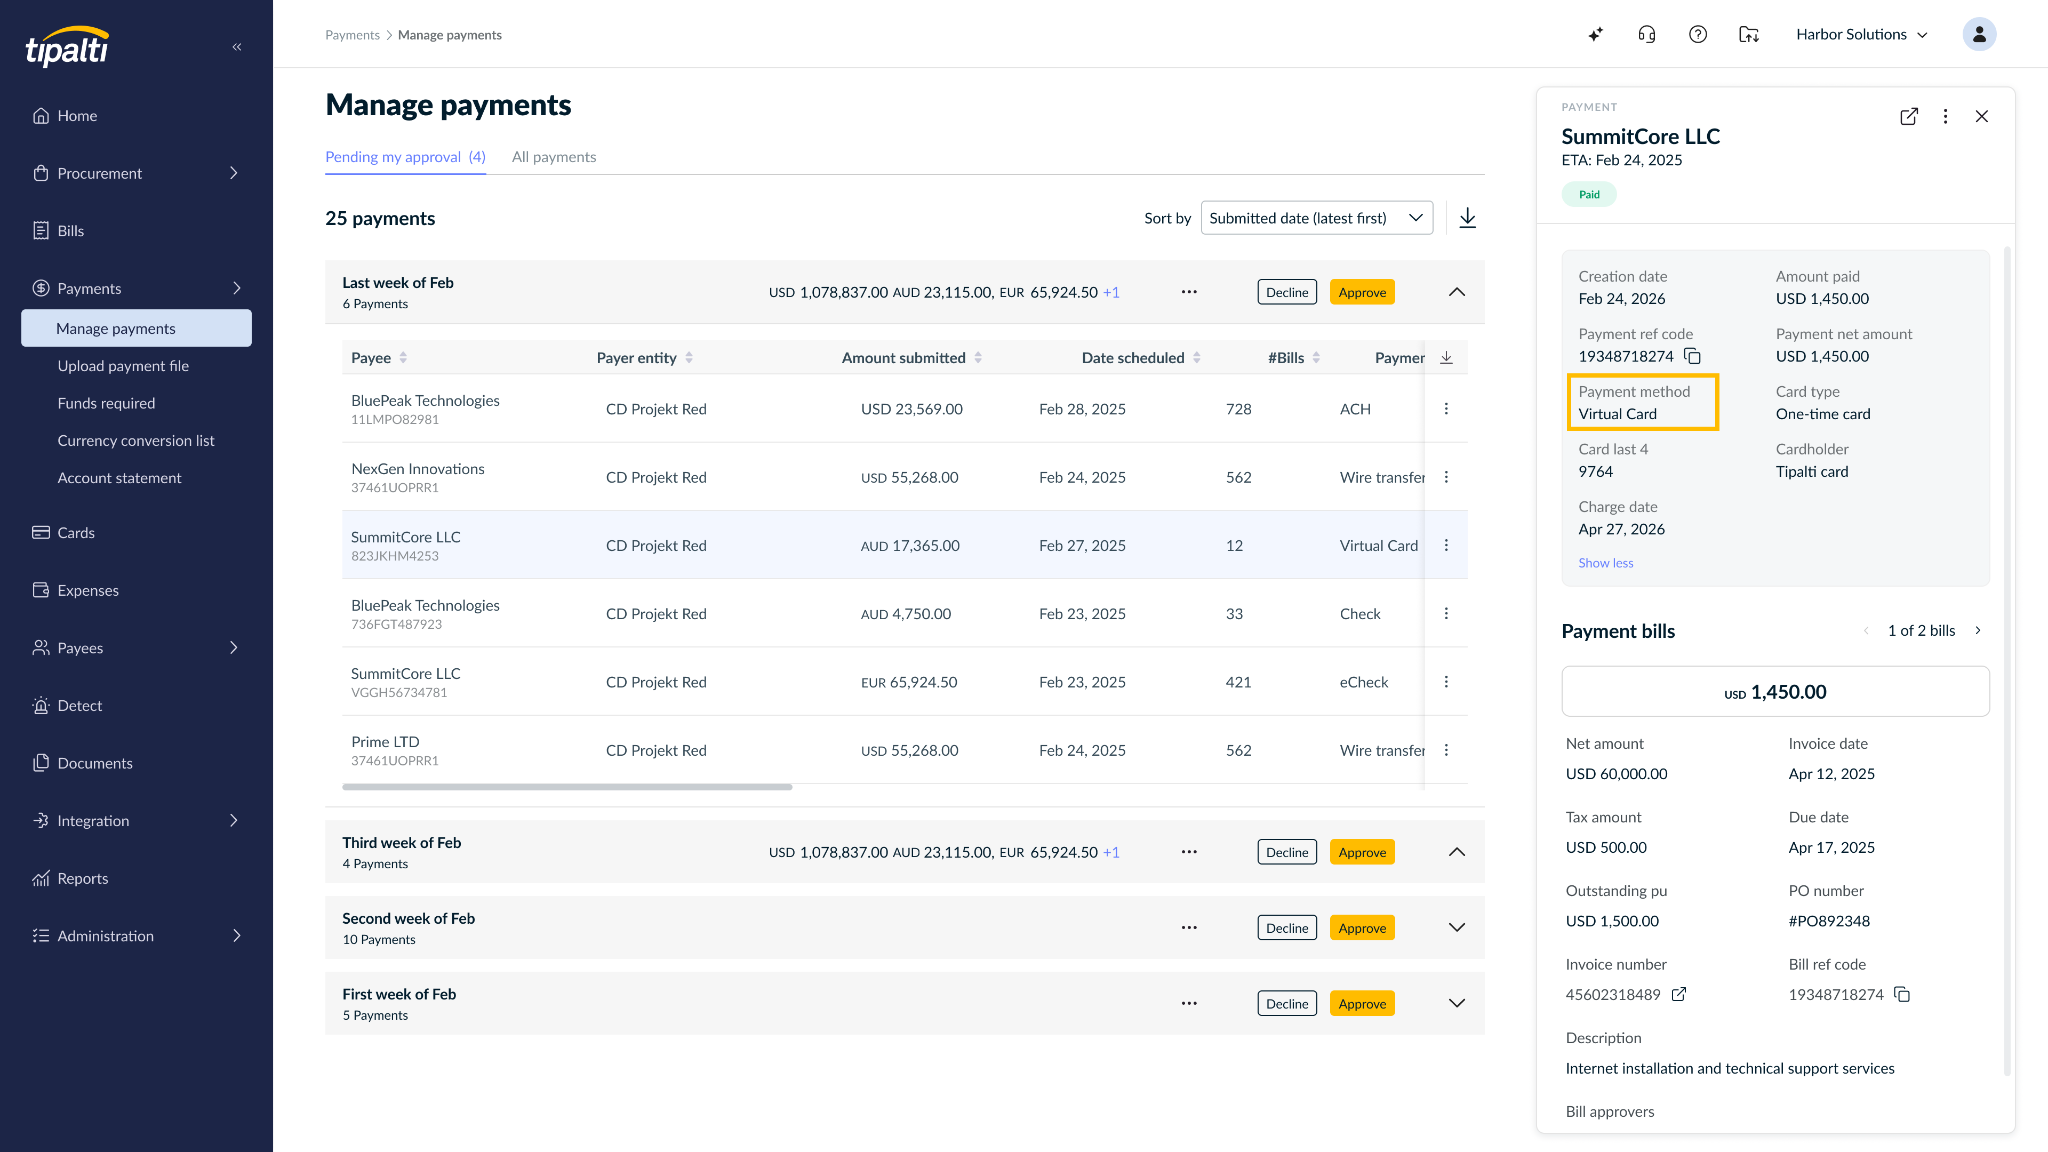The height and width of the screenshot is (1152, 2048).
Task: Switch to the All payments tab
Action: [x=554, y=157]
